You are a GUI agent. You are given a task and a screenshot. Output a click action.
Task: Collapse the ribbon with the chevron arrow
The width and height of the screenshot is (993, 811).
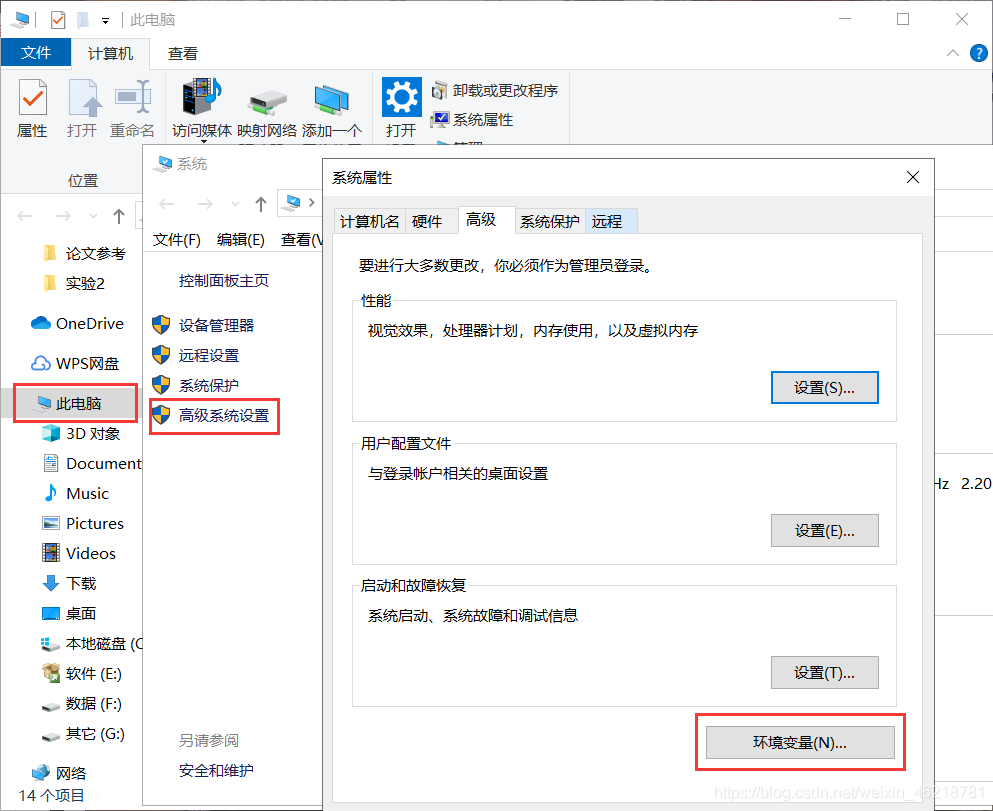click(x=952, y=53)
